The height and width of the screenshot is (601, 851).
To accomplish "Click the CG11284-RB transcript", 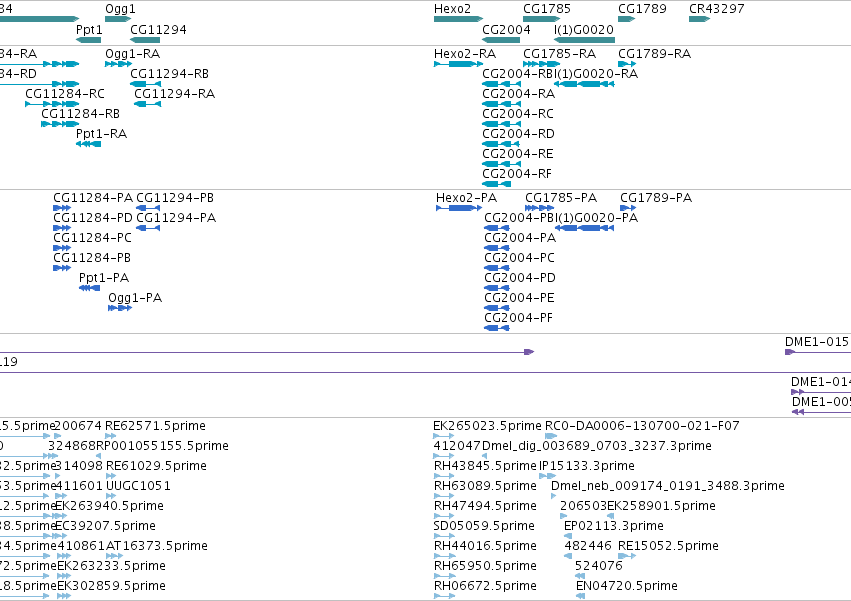I will (60, 124).
